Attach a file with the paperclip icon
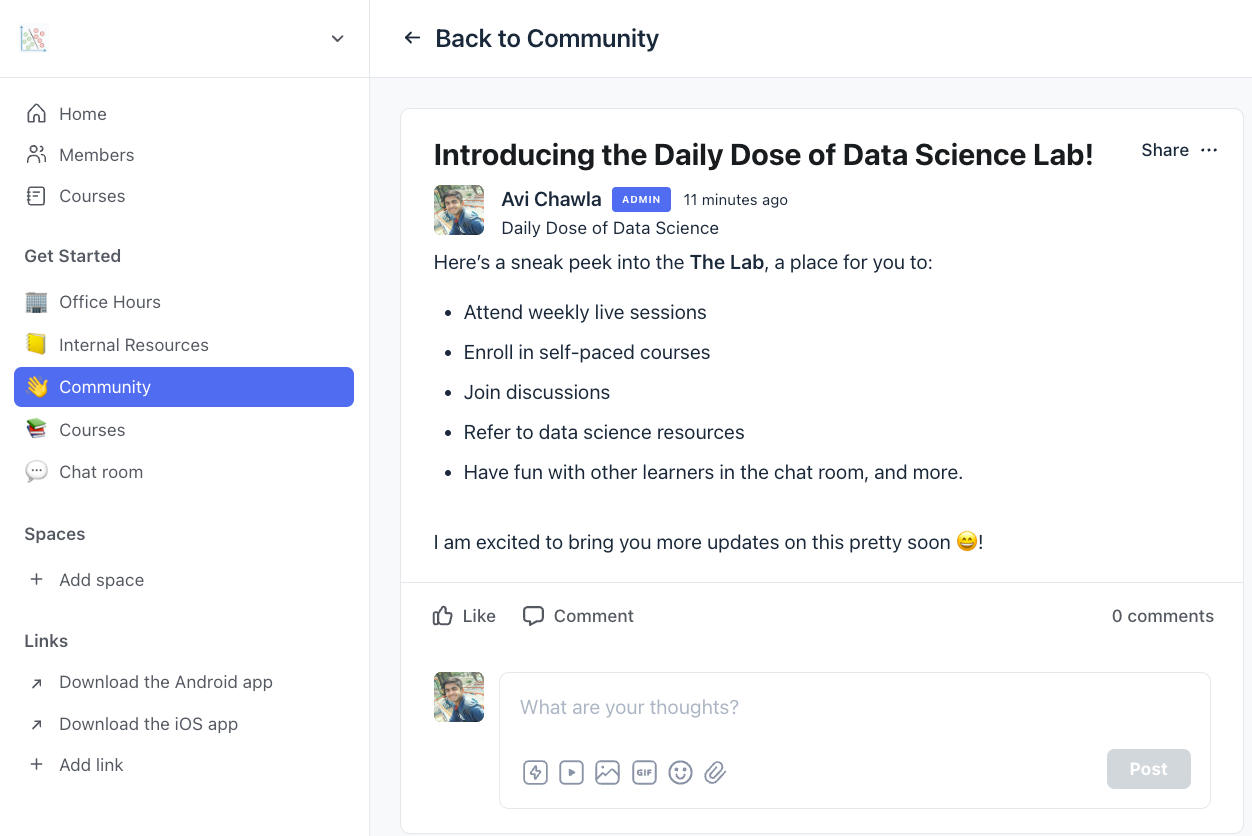Image resolution: width=1252 pixels, height=836 pixels. pos(715,772)
